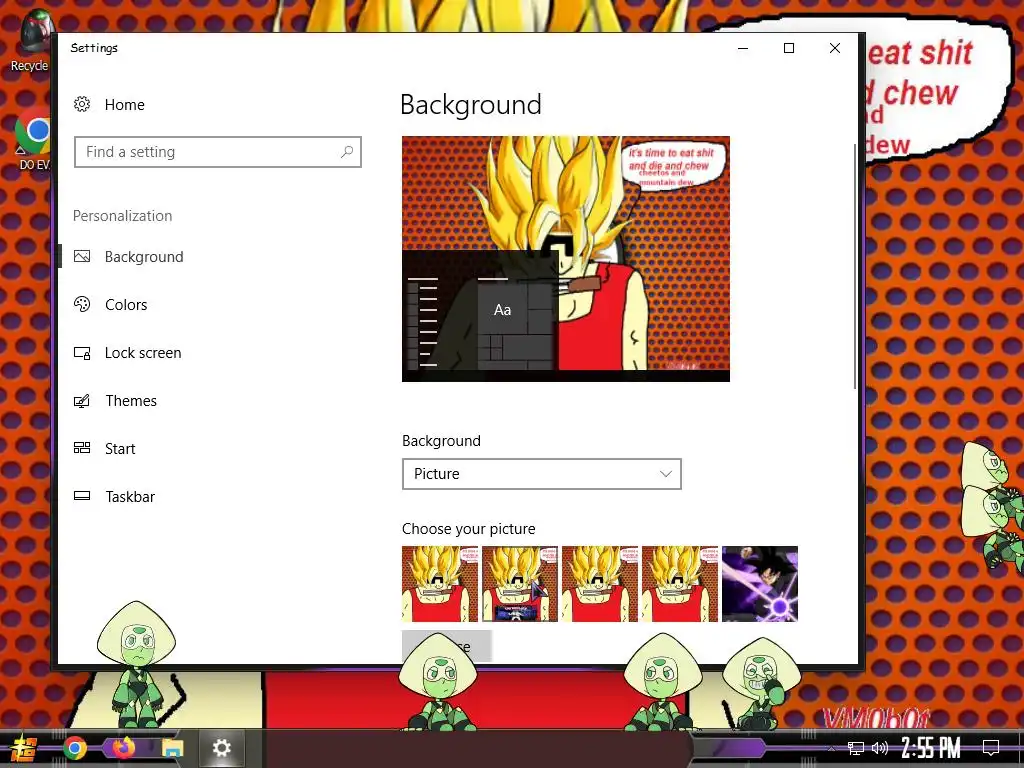This screenshot has height=768, width=1024.
Task: Launch Chrome from the taskbar
Action: point(74,748)
